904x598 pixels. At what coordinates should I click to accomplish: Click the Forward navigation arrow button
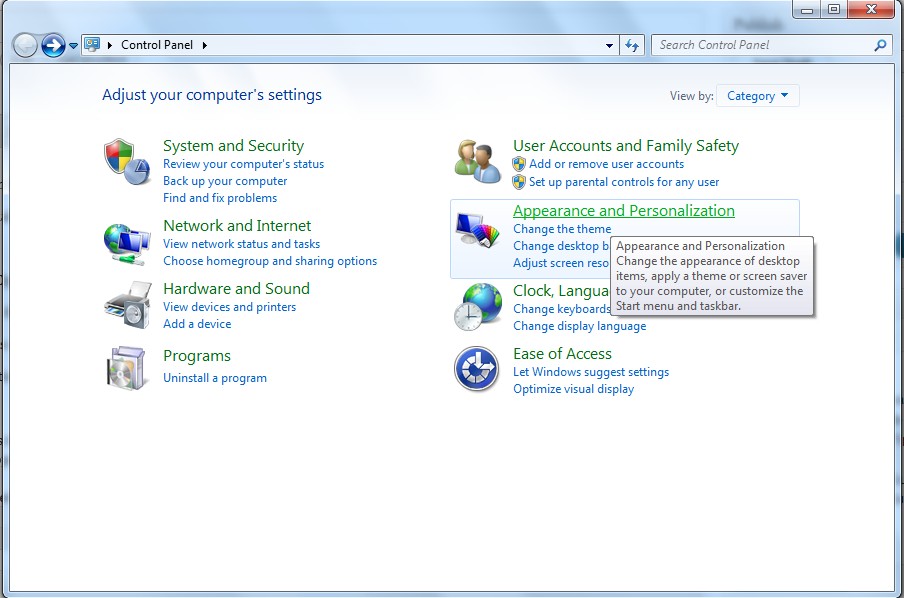[53, 45]
